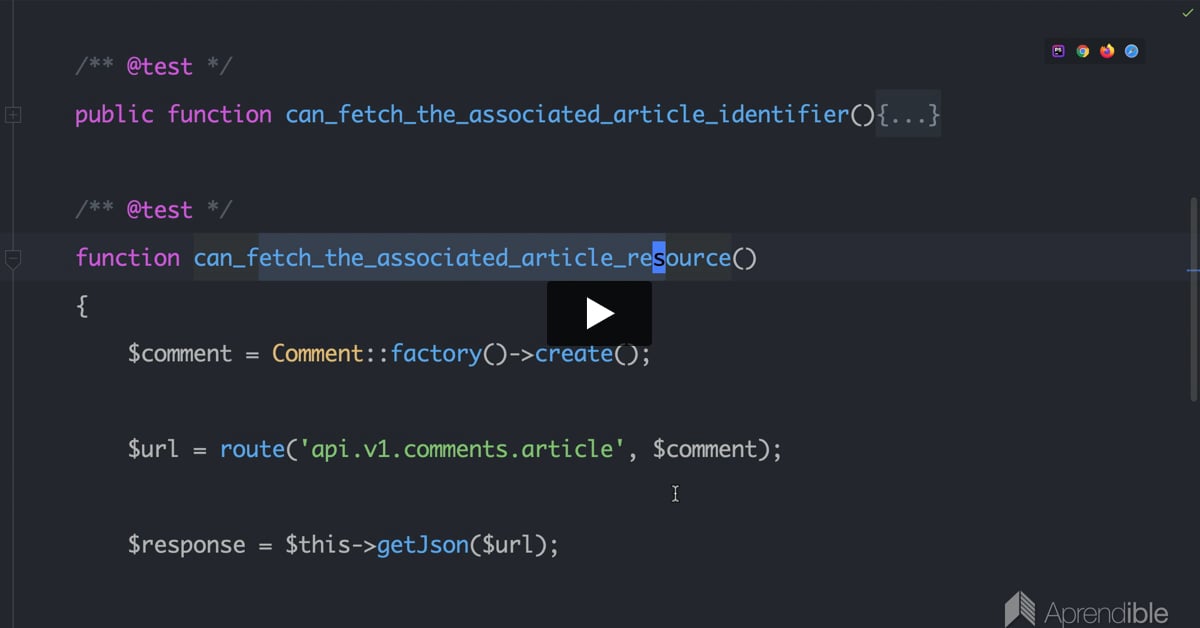Click the '$comment' variable on the assignment line
The height and width of the screenshot is (628, 1200).
pos(180,353)
